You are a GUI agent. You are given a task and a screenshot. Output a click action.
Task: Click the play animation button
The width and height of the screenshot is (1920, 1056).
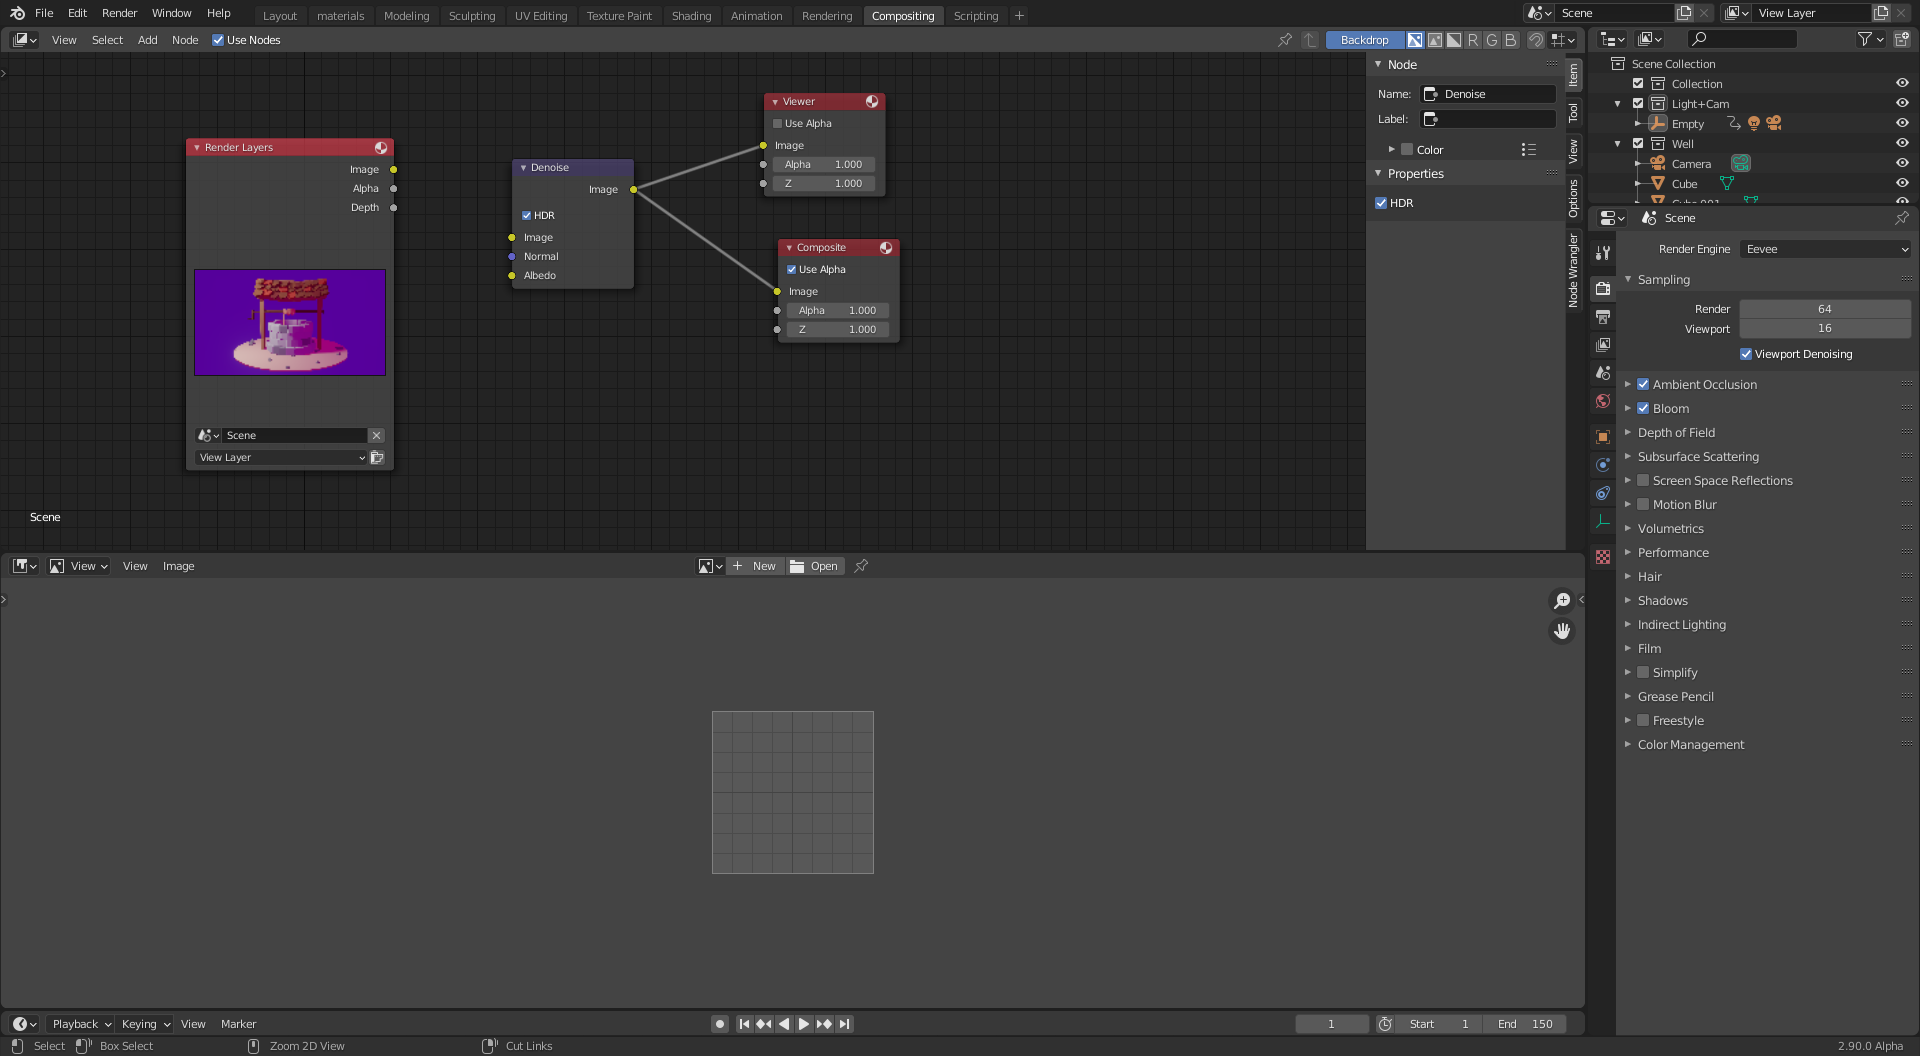pyautogui.click(x=803, y=1024)
